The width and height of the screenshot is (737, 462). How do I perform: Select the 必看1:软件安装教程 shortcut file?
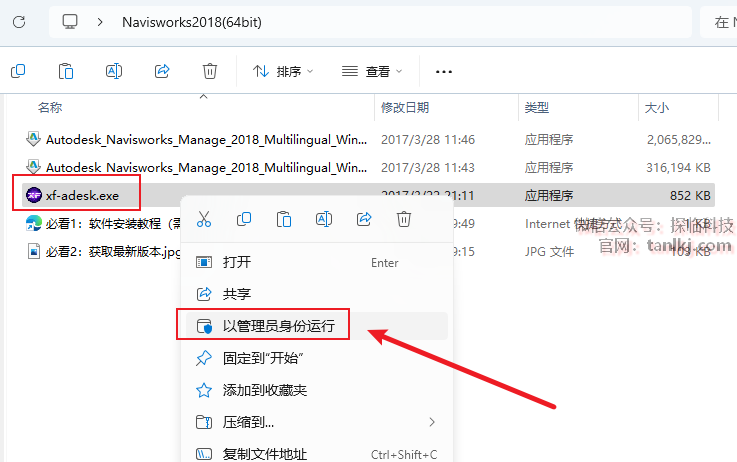[101, 224]
